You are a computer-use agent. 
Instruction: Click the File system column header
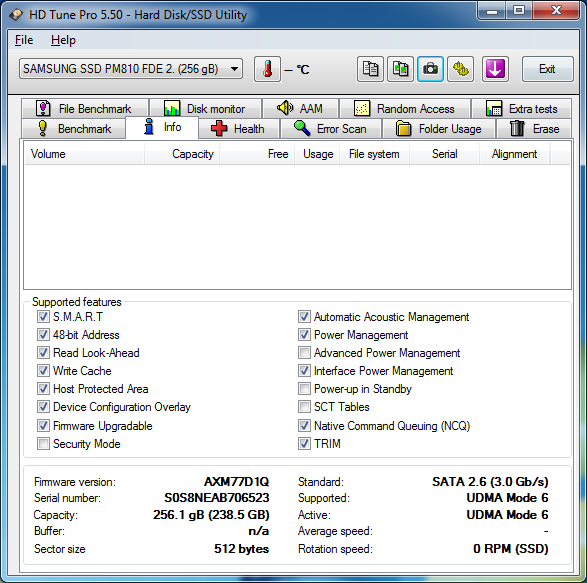point(374,154)
